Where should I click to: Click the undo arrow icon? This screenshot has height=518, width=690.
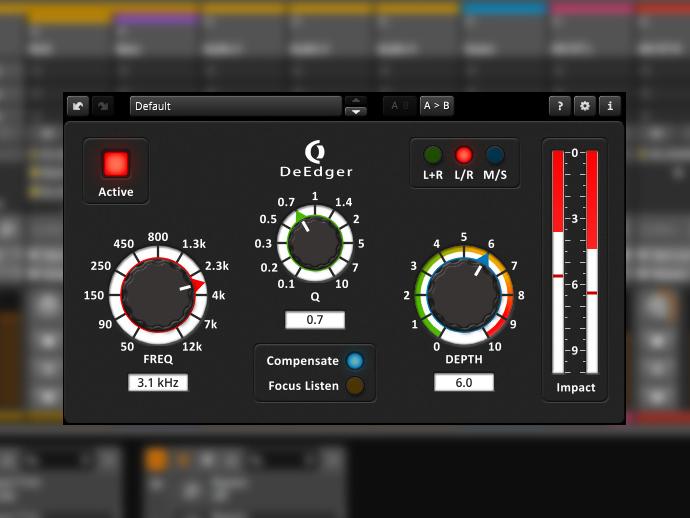78,106
